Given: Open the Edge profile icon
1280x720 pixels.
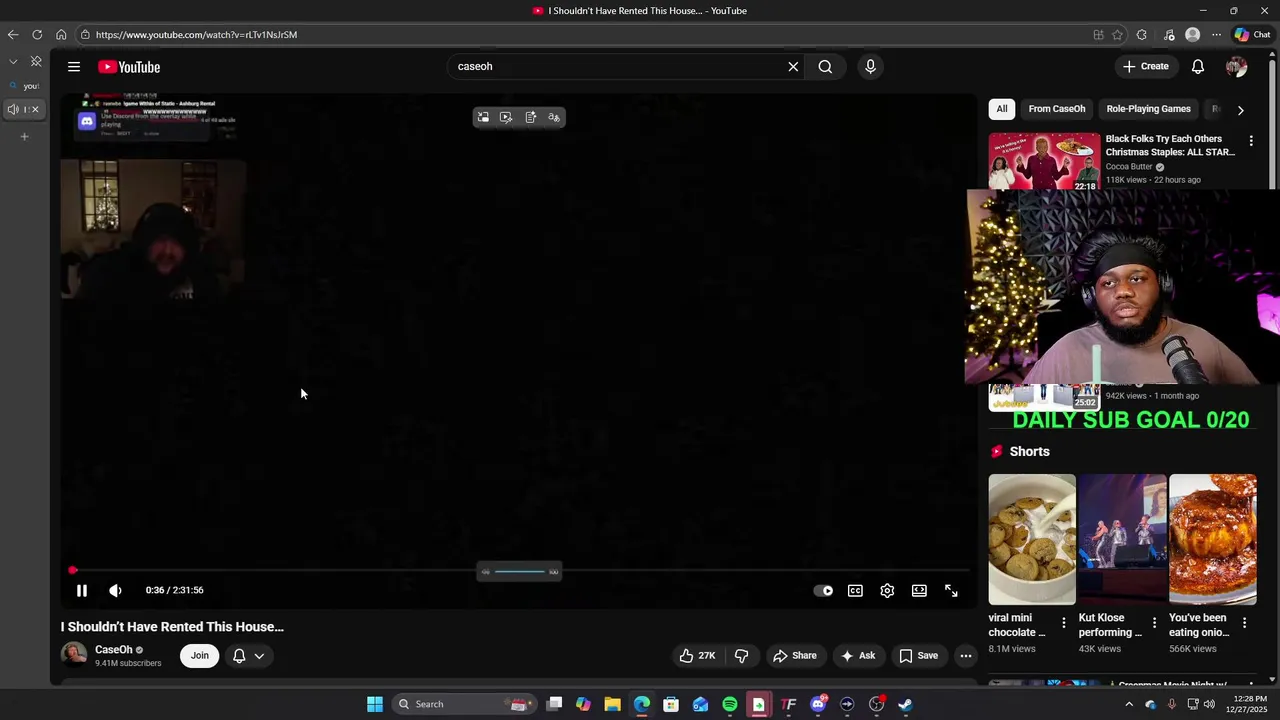Looking at the screenshot, I should 1192,34.
